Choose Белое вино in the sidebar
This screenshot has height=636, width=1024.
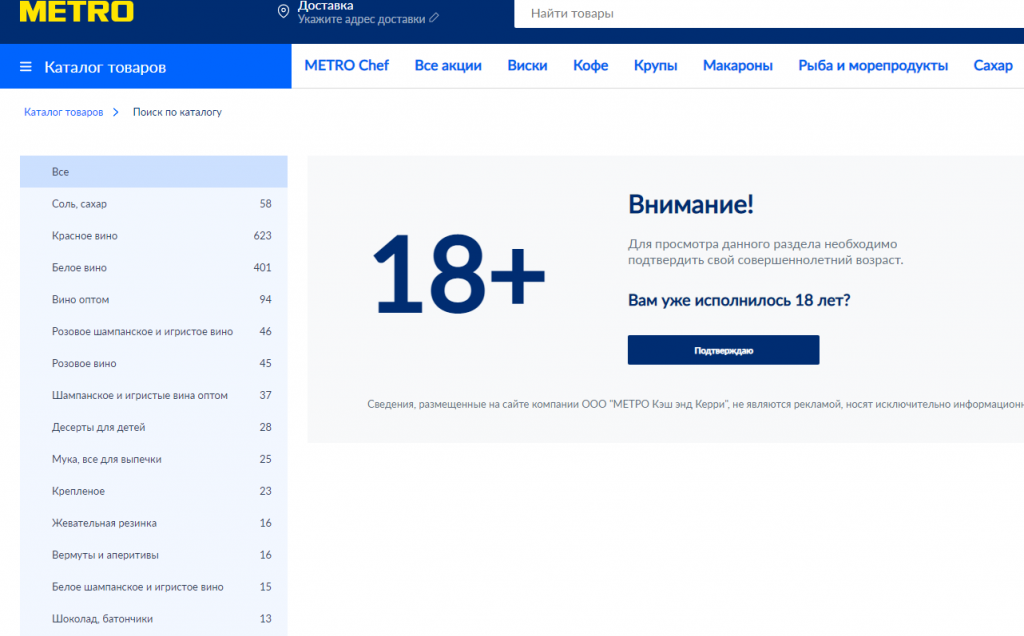tap(79, 268)
